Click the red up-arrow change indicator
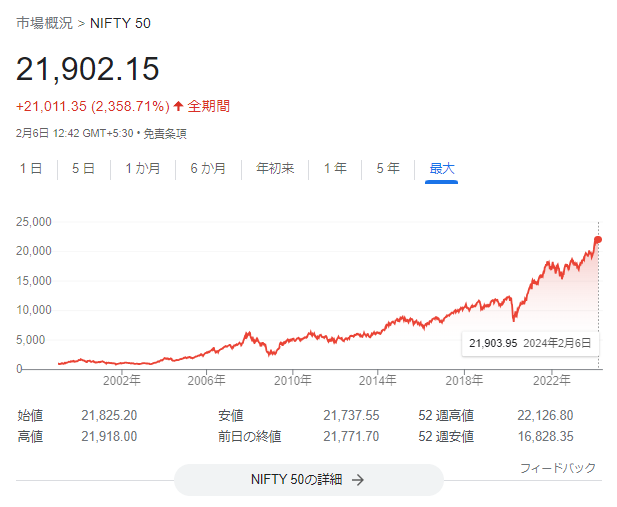 click(178, 106)
